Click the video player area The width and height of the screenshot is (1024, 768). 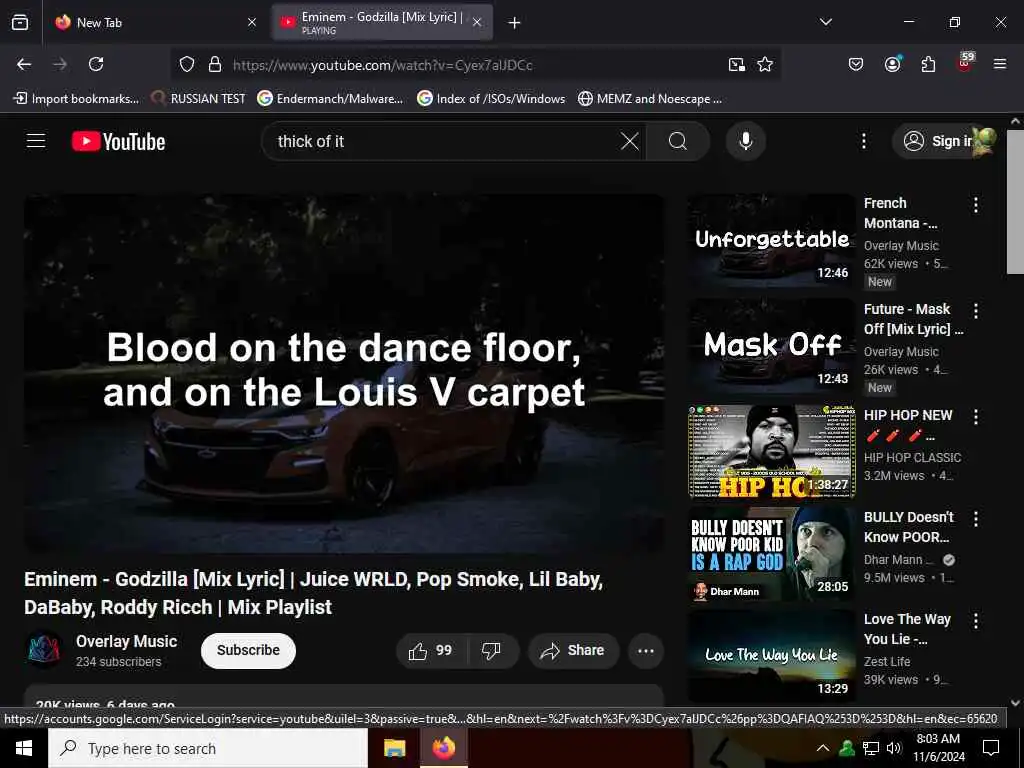344,373
